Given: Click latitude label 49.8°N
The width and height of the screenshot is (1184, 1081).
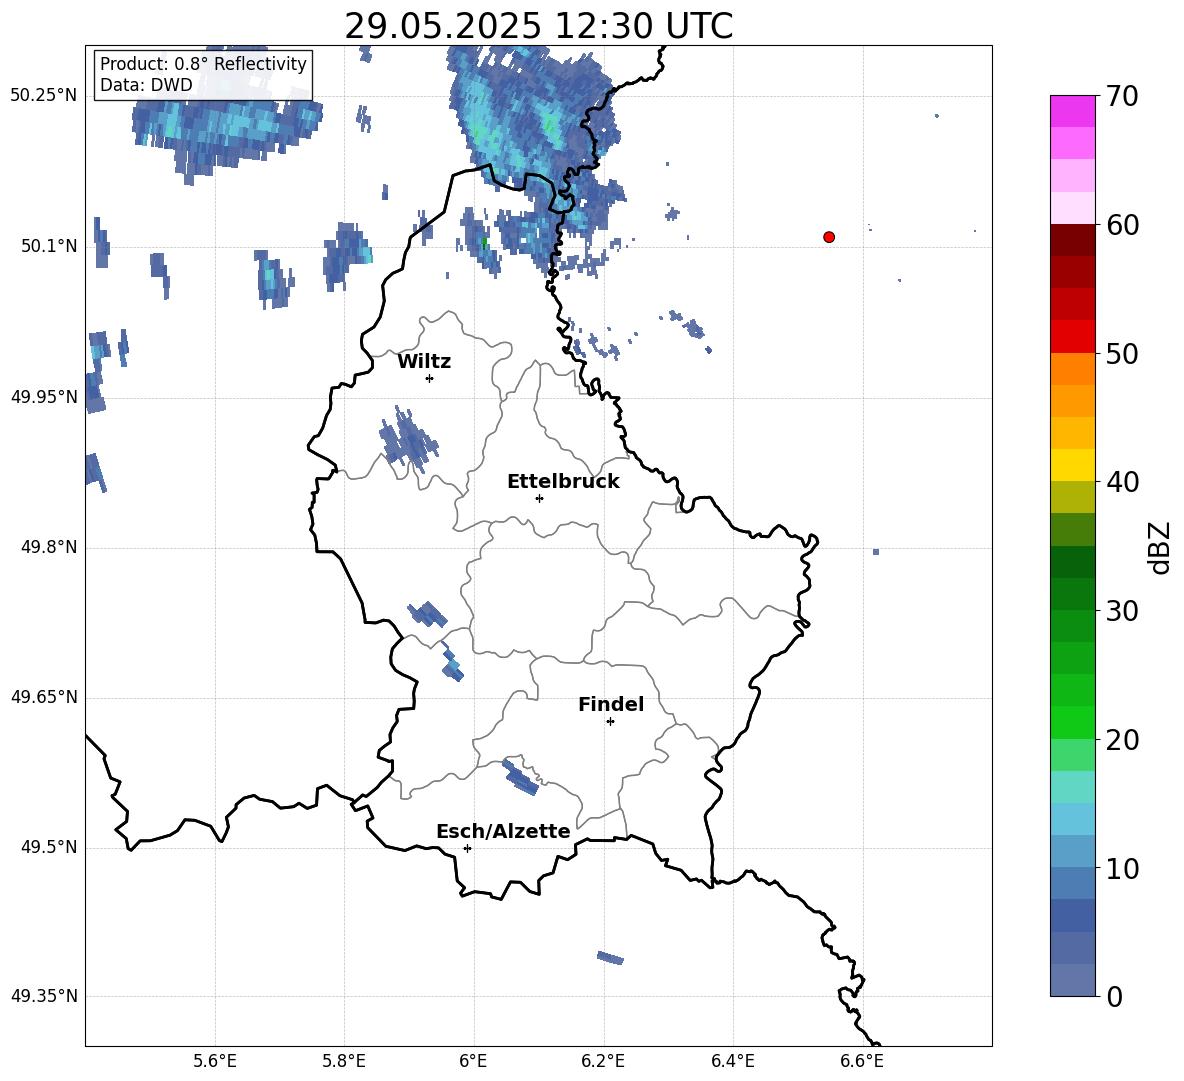Looking at the screenshot, I should 49,547.
